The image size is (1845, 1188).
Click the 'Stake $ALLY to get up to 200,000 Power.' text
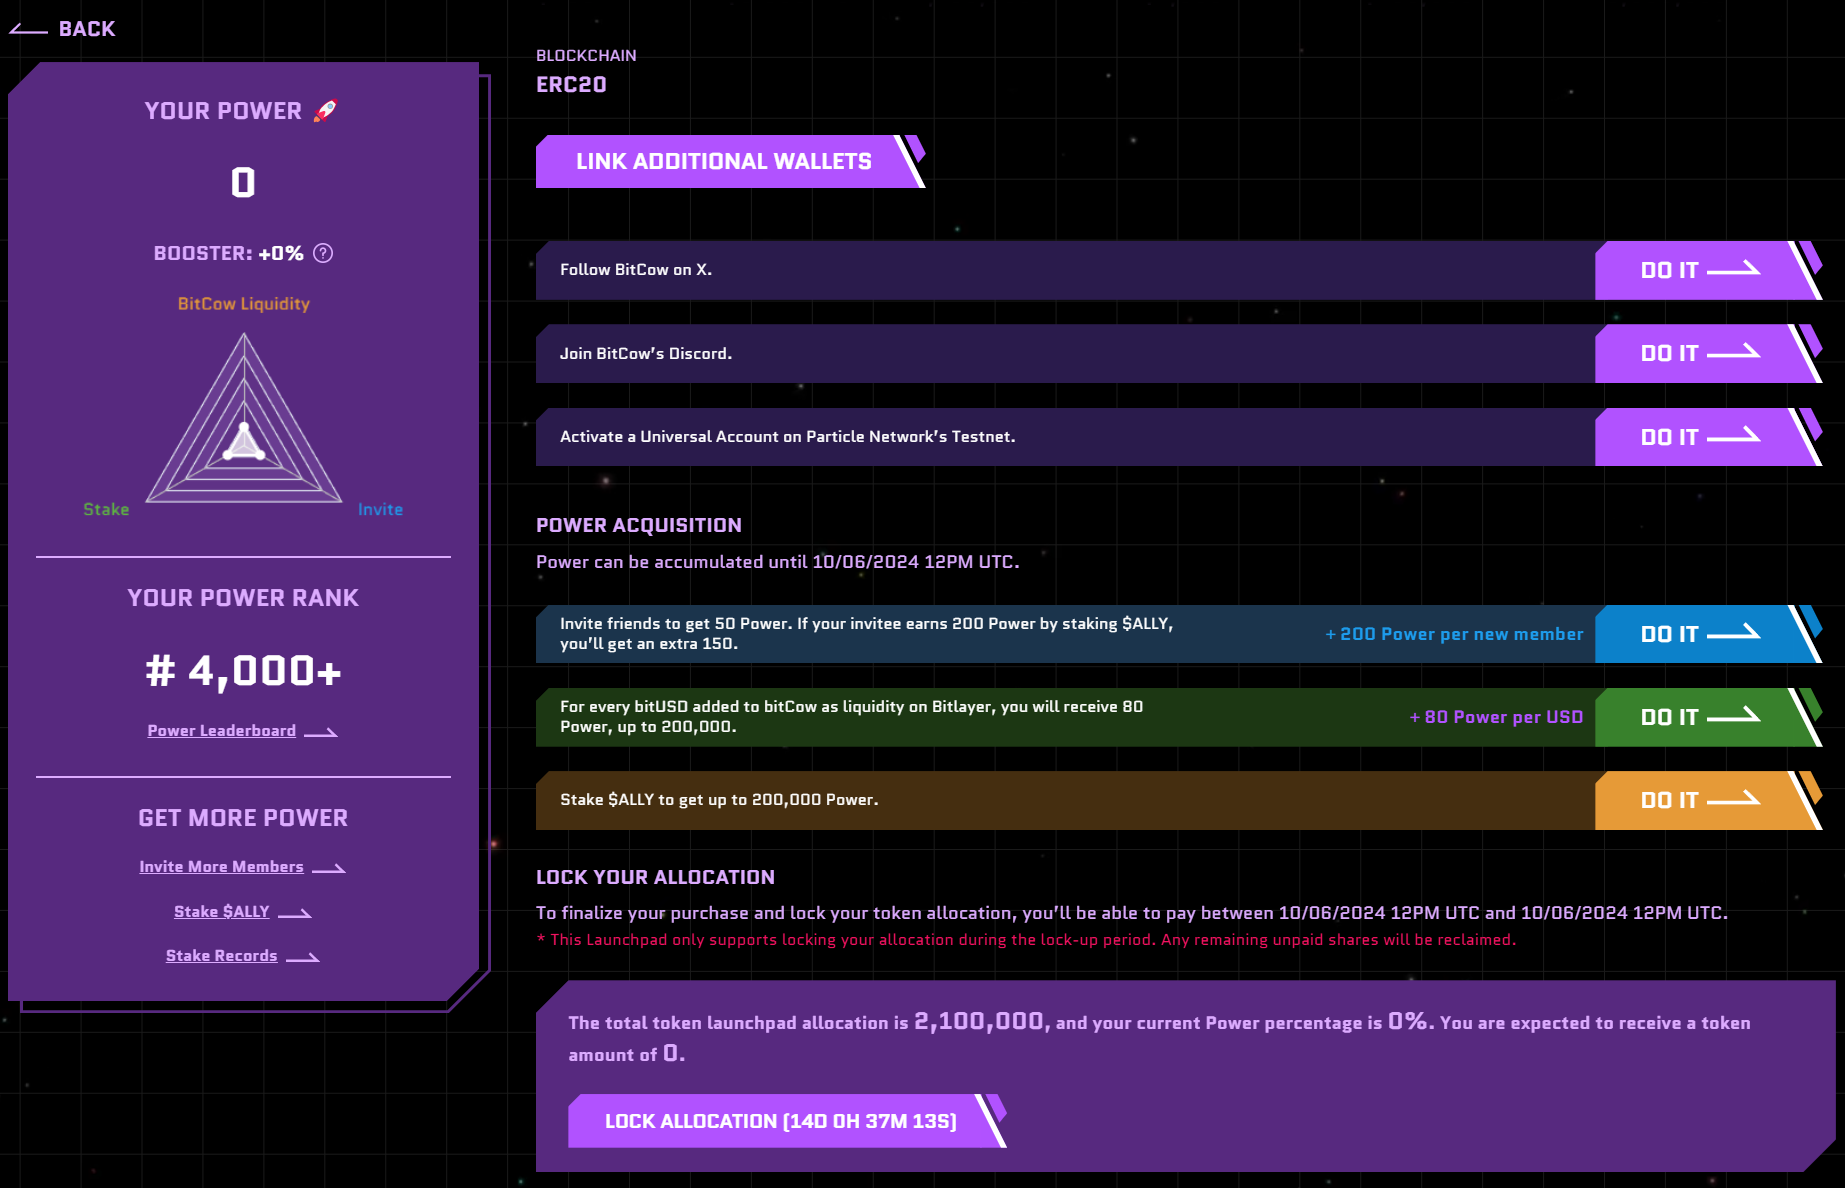pyautogui.click(x=719, y=800)
